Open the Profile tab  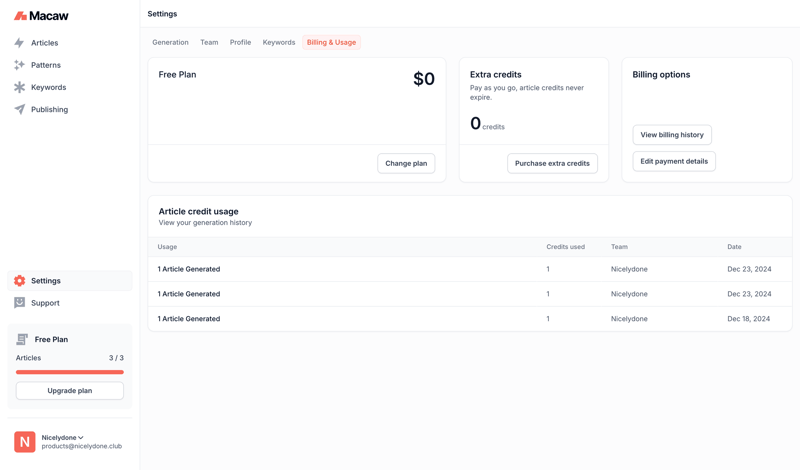240,42
